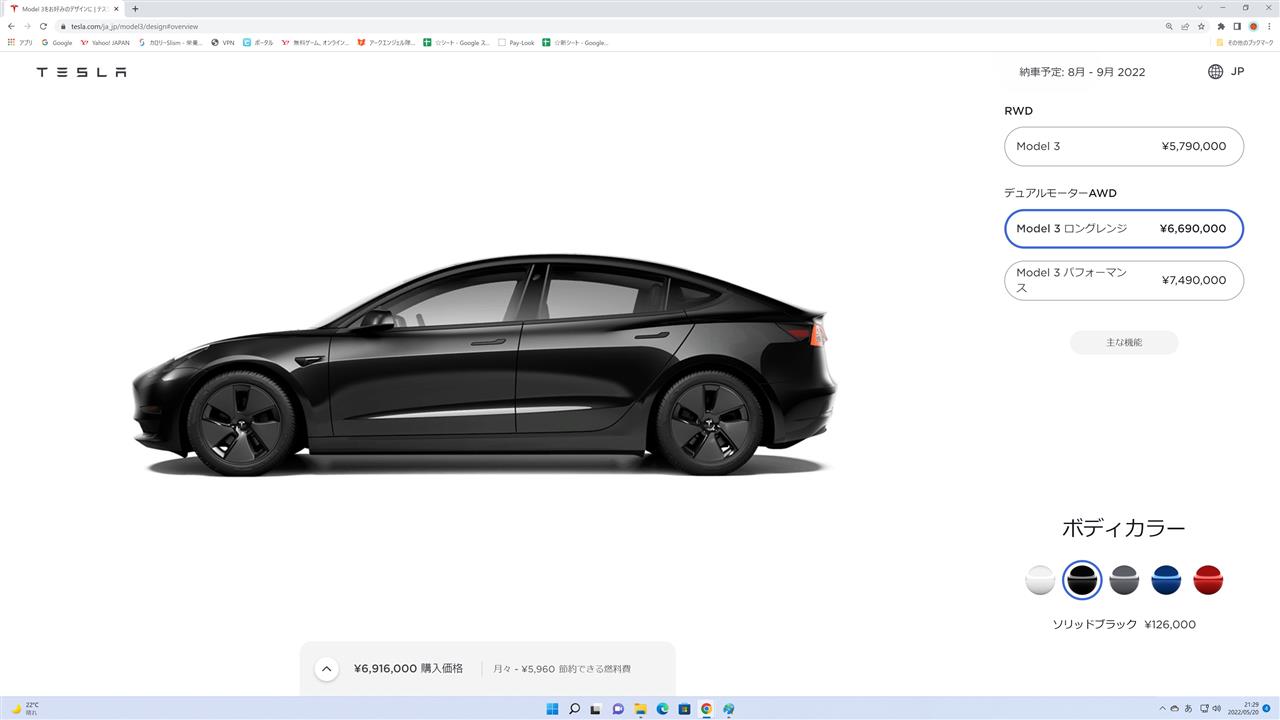Click the 主な機能 button
The width and height of the screenshot is (1280, 720).
[x=1124, y=342]
